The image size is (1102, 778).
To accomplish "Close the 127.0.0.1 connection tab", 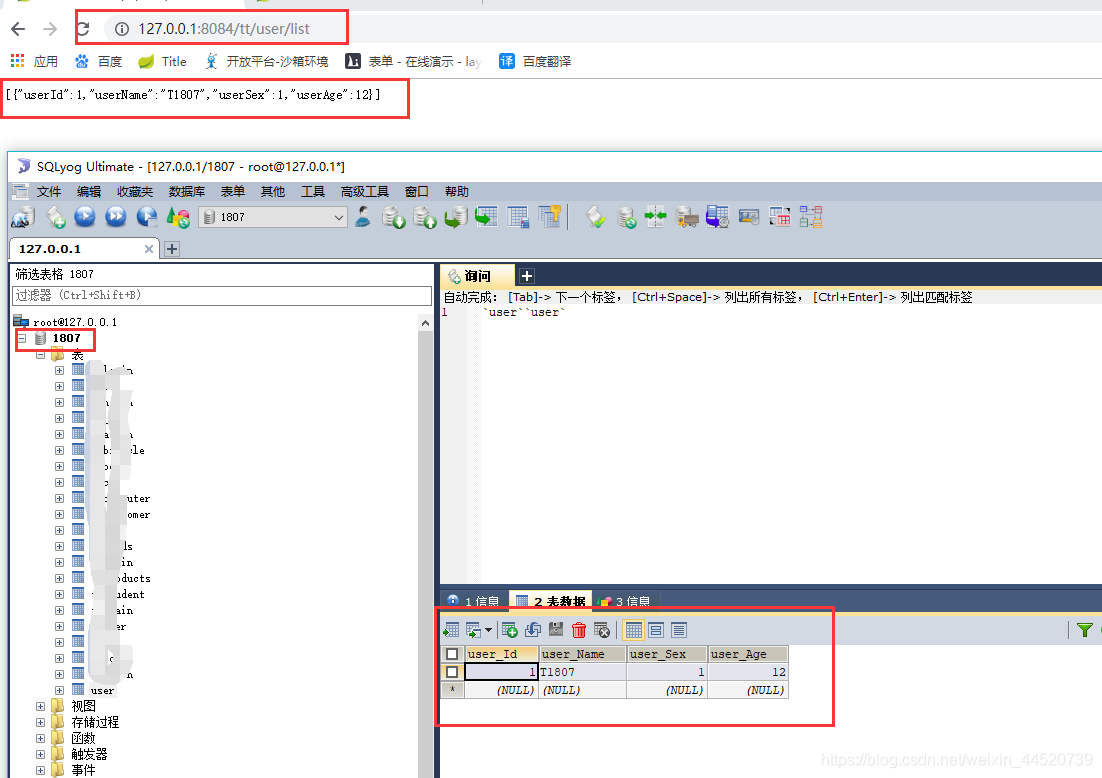I will click(148, 249).
